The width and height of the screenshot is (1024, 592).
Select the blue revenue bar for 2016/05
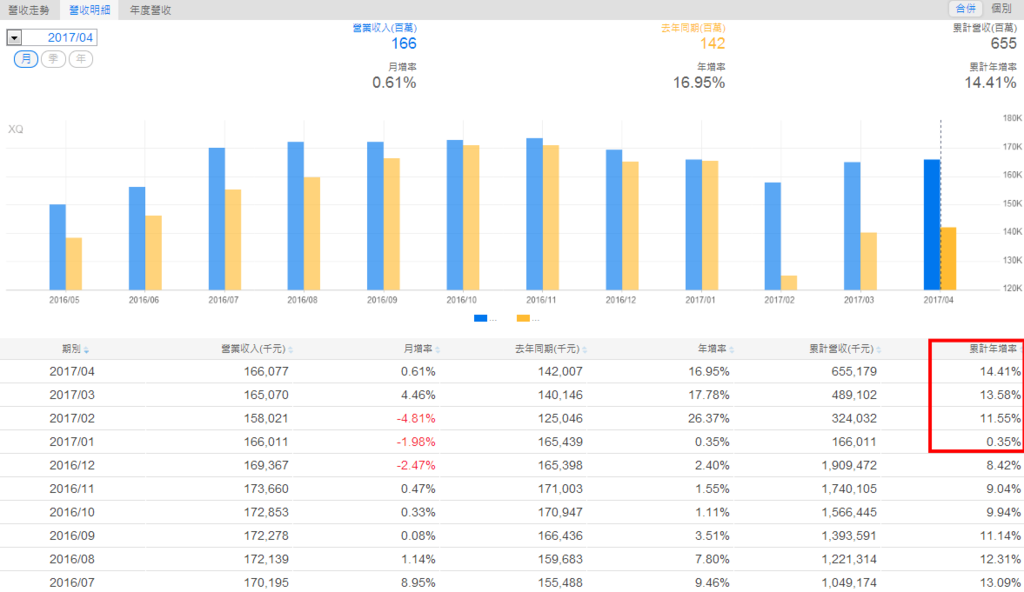tap(57, 247)
